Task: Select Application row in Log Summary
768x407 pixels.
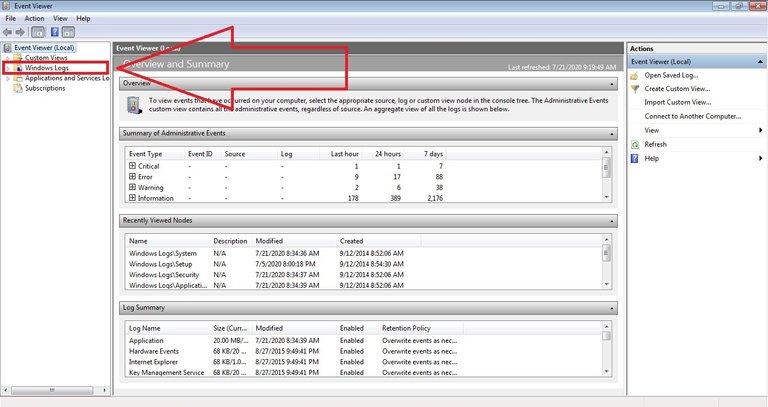Action: tap(363, 340)
